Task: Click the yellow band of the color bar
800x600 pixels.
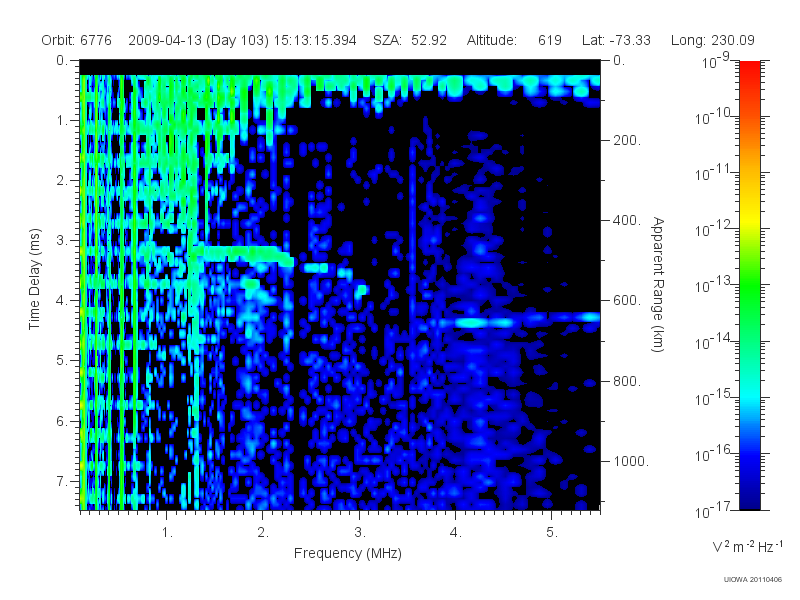Action: pos(750,219)
